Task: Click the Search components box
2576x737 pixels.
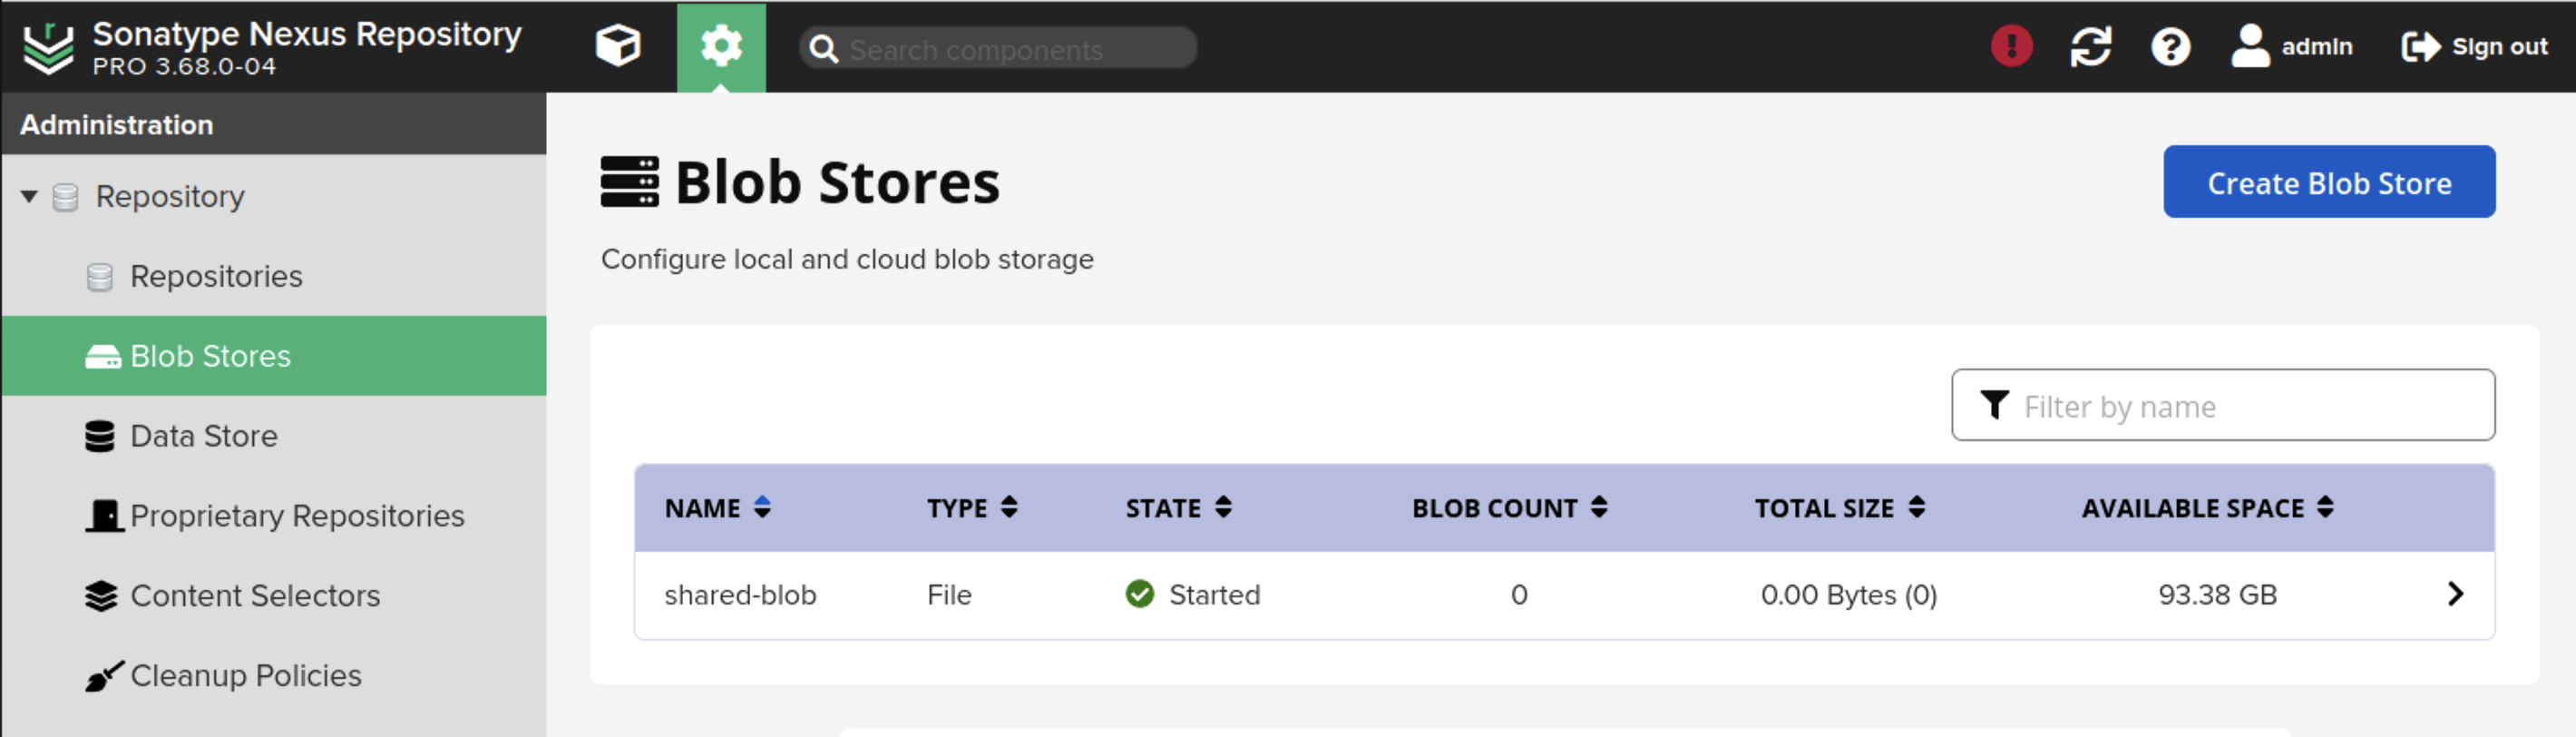Action: (x=997, y=48)
